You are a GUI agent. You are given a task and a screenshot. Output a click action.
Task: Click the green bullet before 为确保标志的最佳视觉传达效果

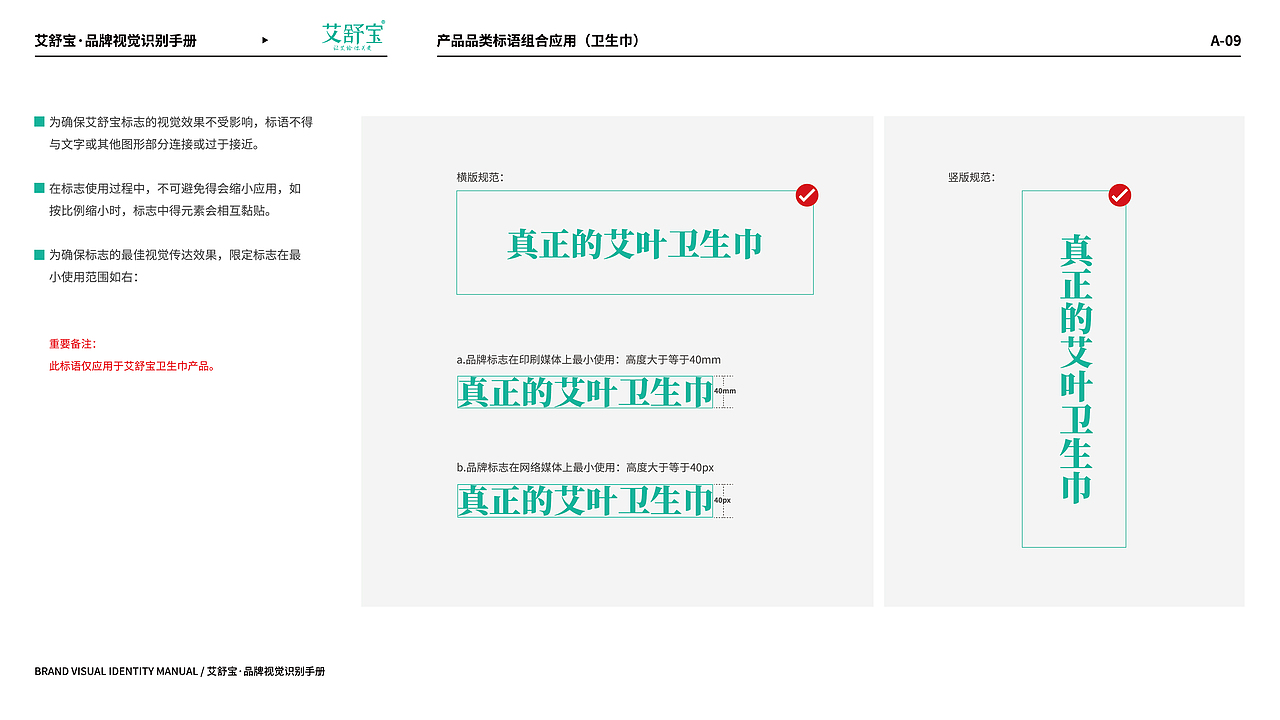tap(39, 255)
